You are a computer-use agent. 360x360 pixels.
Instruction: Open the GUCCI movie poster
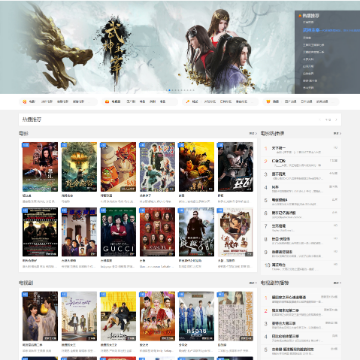[118, 232]
